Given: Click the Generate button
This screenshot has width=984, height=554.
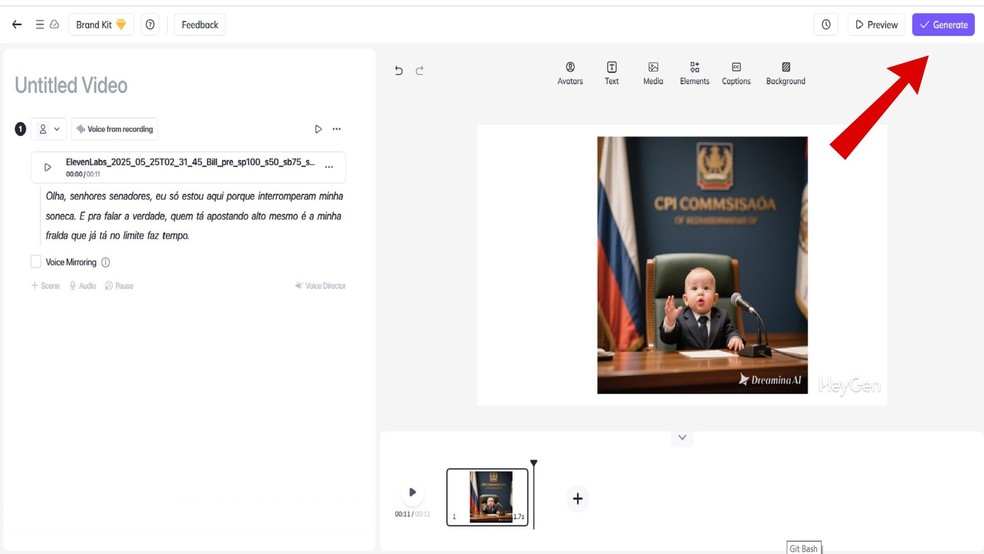Looking at the screenshot, I should (x=943, y=24).
